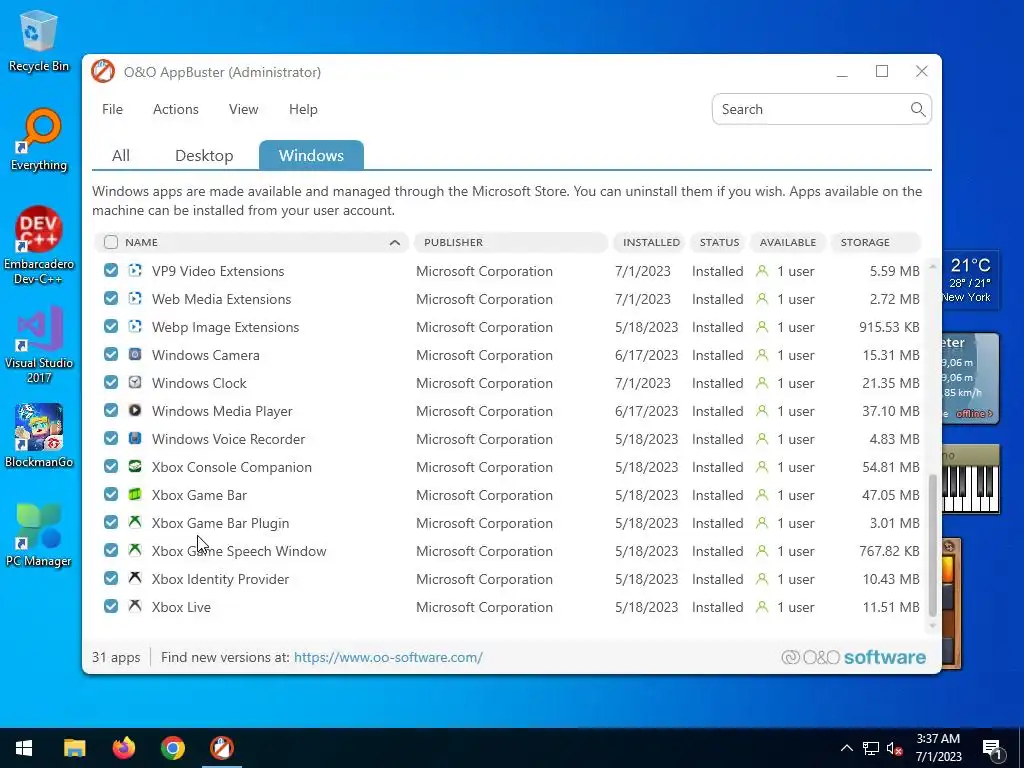Screen dimensions: 1024x768
Task: Show hidden system tray icons
Action: (846, 748)
